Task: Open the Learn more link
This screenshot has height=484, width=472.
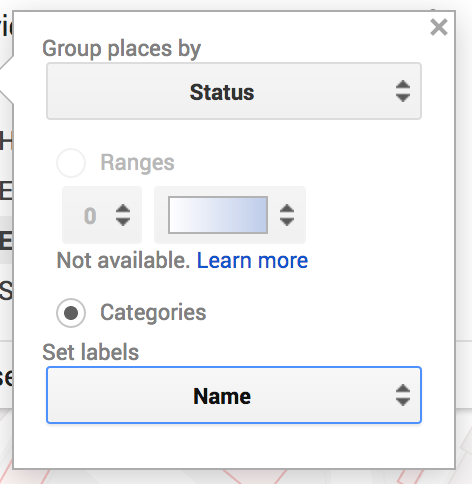Action: click(x=252, y=260)
